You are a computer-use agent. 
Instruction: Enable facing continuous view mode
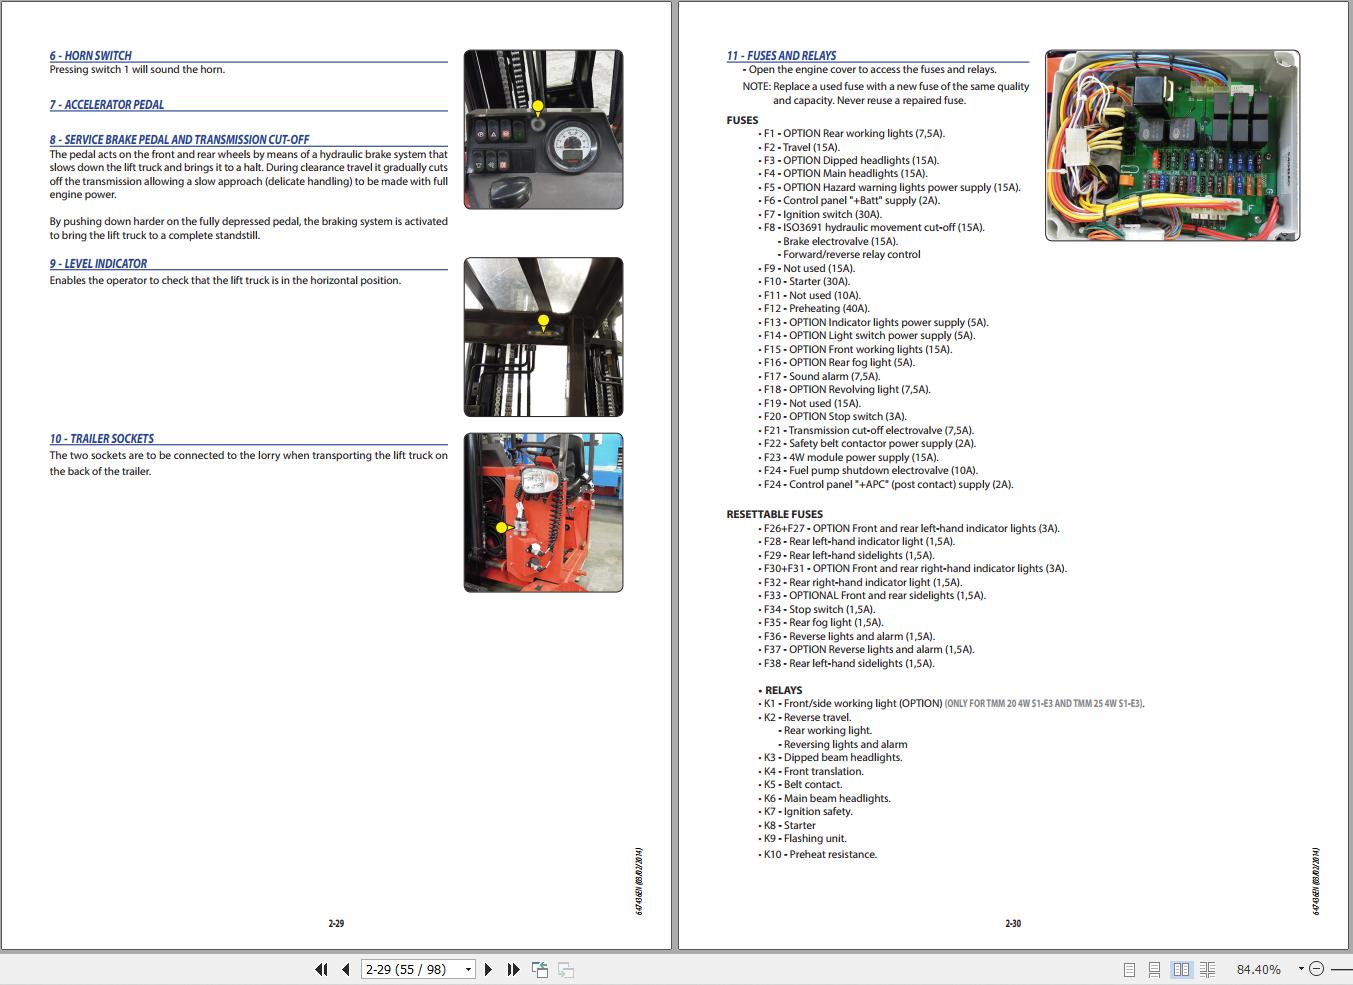tap(1207, 969)
